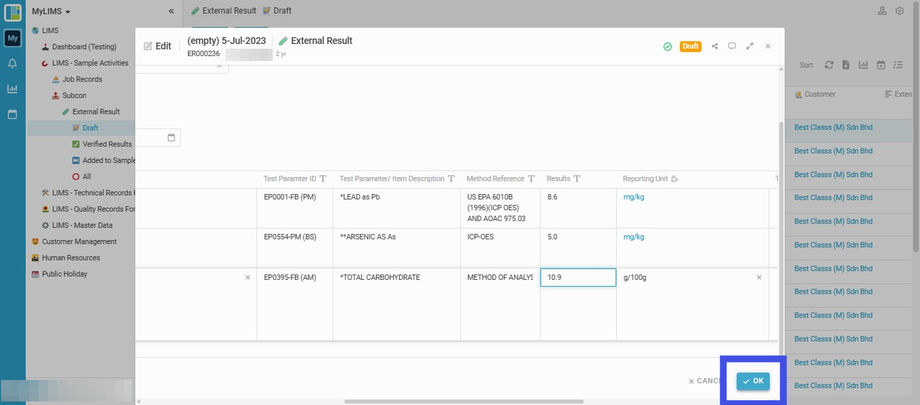
Task: Open the MyLIMS workspace dropdown
Action: (x=51, y=11)
